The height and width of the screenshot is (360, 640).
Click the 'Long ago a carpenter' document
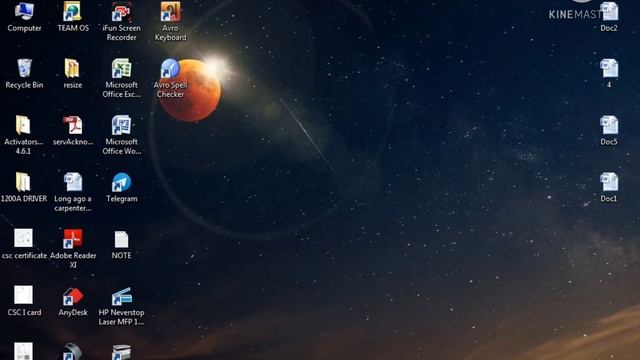point(73,192)
